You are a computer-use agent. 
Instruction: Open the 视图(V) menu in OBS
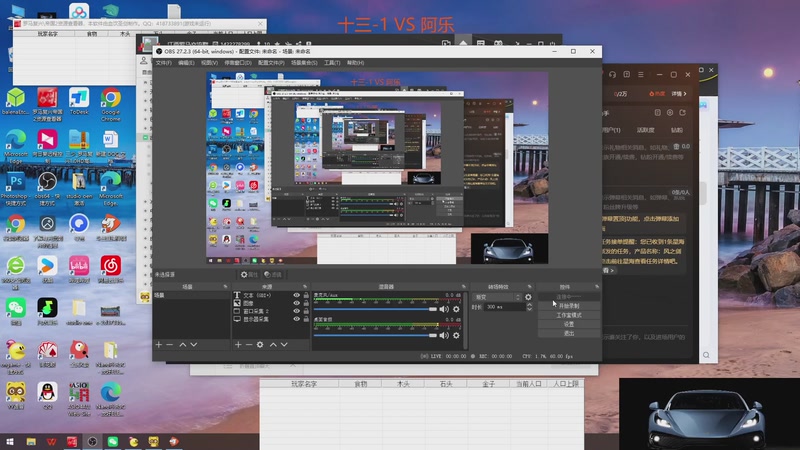click(x=209, y=63)
